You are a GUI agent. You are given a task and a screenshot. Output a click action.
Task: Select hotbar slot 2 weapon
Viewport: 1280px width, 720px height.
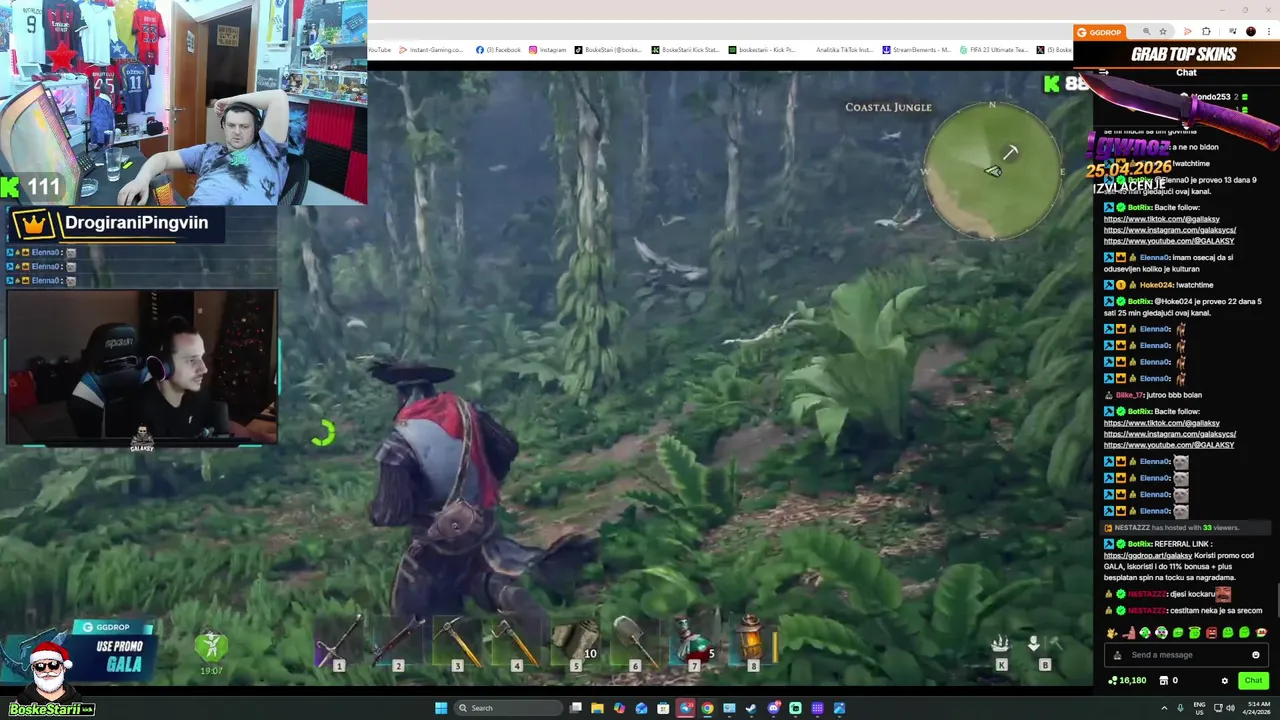pyautogui.click(x=398, y=642)
